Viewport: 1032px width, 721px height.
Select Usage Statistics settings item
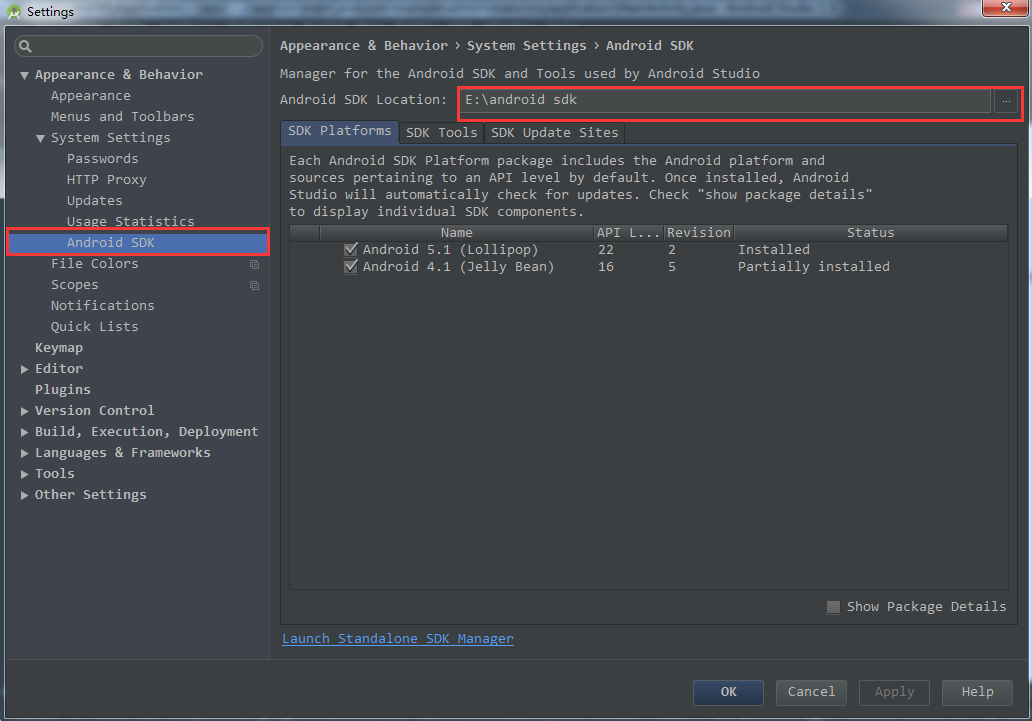click(x=130, y=222)
